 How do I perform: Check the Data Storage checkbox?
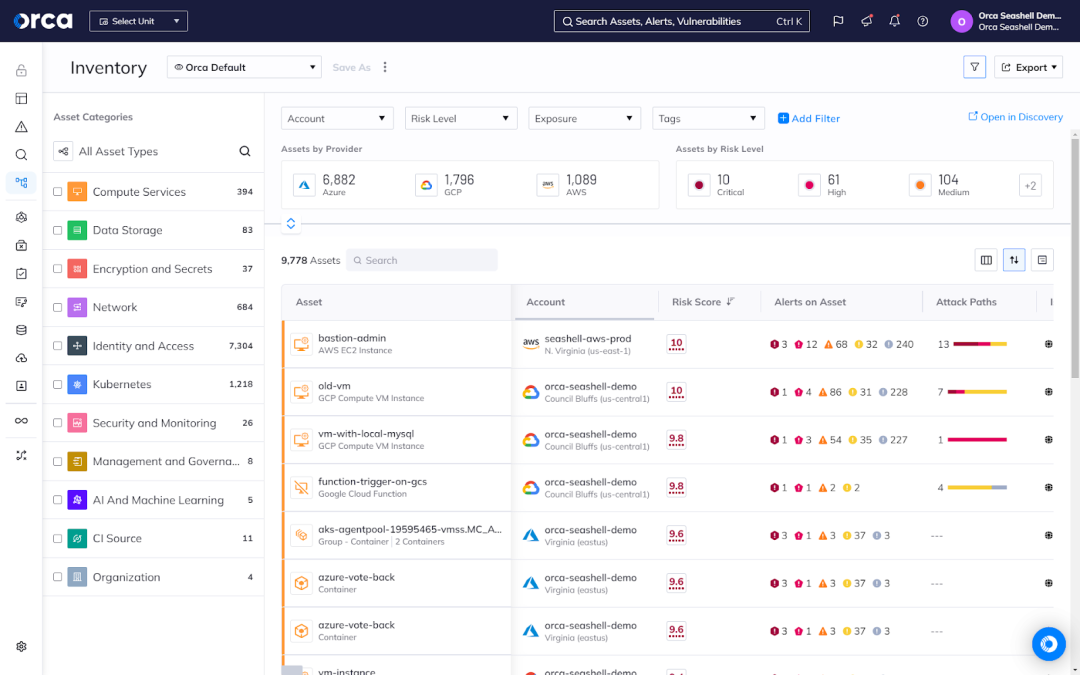pos(58,230)
